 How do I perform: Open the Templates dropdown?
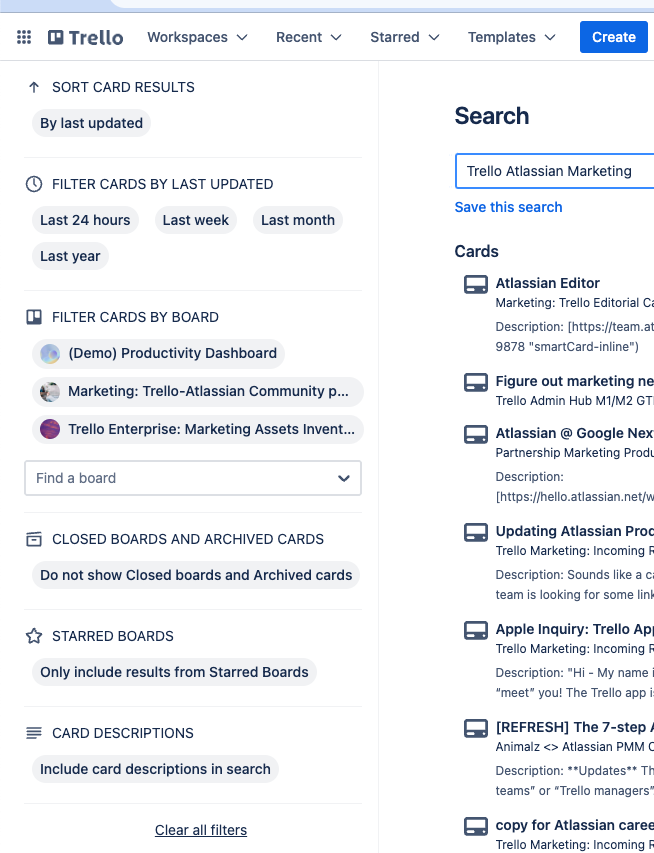511,37
